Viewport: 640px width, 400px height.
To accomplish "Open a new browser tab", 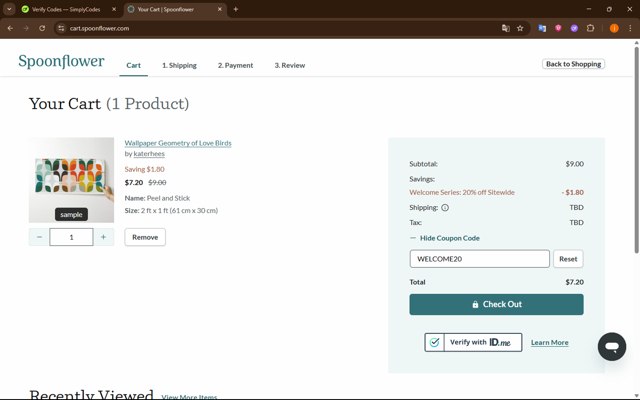I will pyautogui.click(x=236, y=9).
